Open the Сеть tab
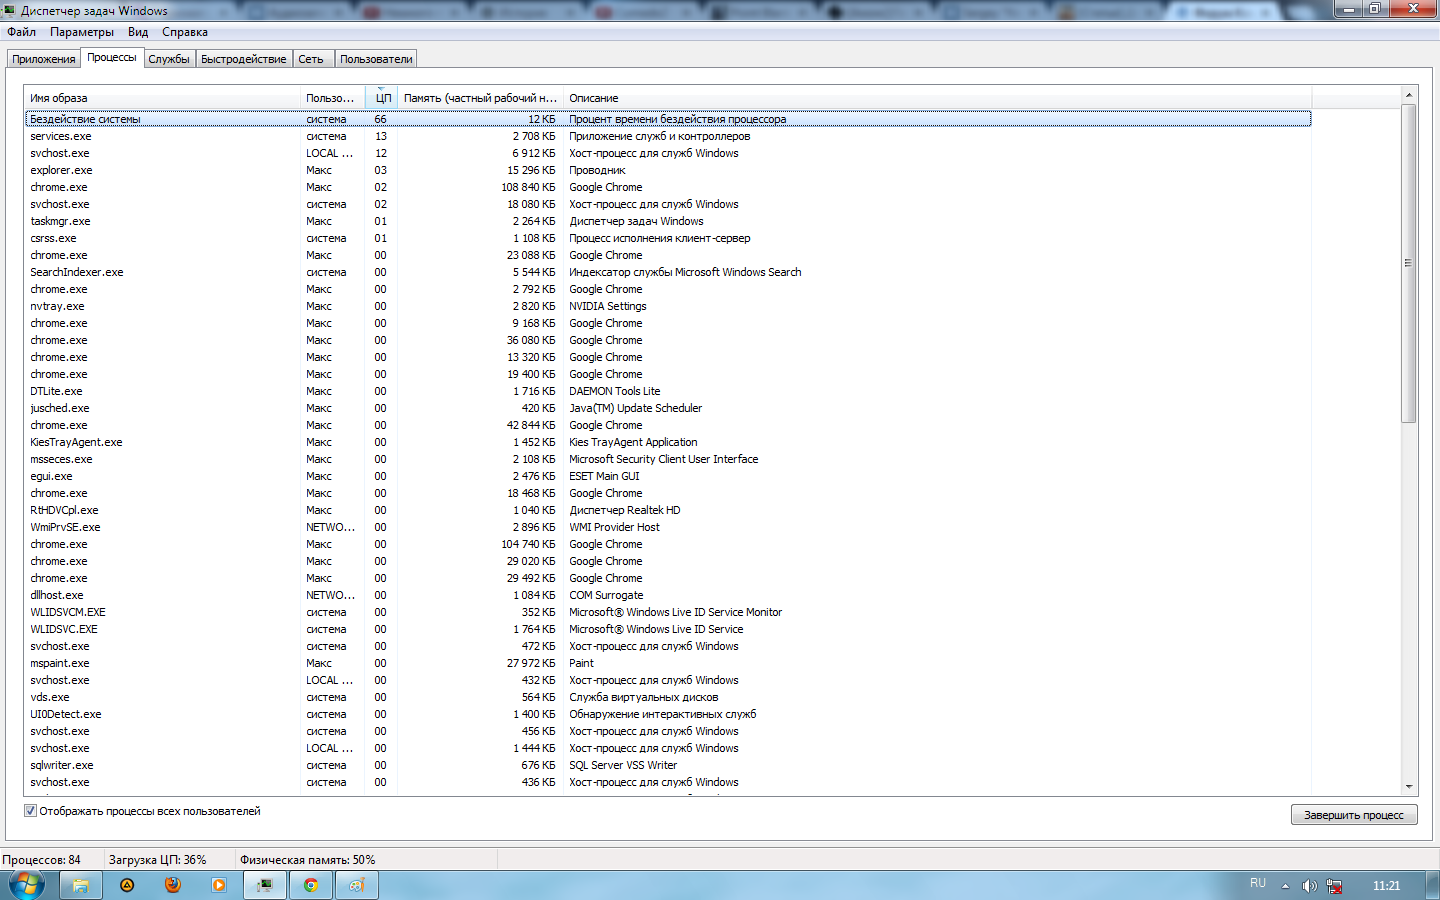1440x900 pixels. tap(311, 59)
